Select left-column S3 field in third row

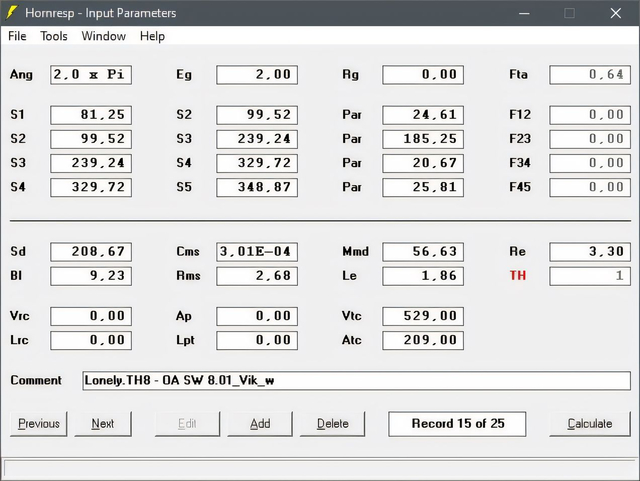pyautogui.click(x=91, y=163)
